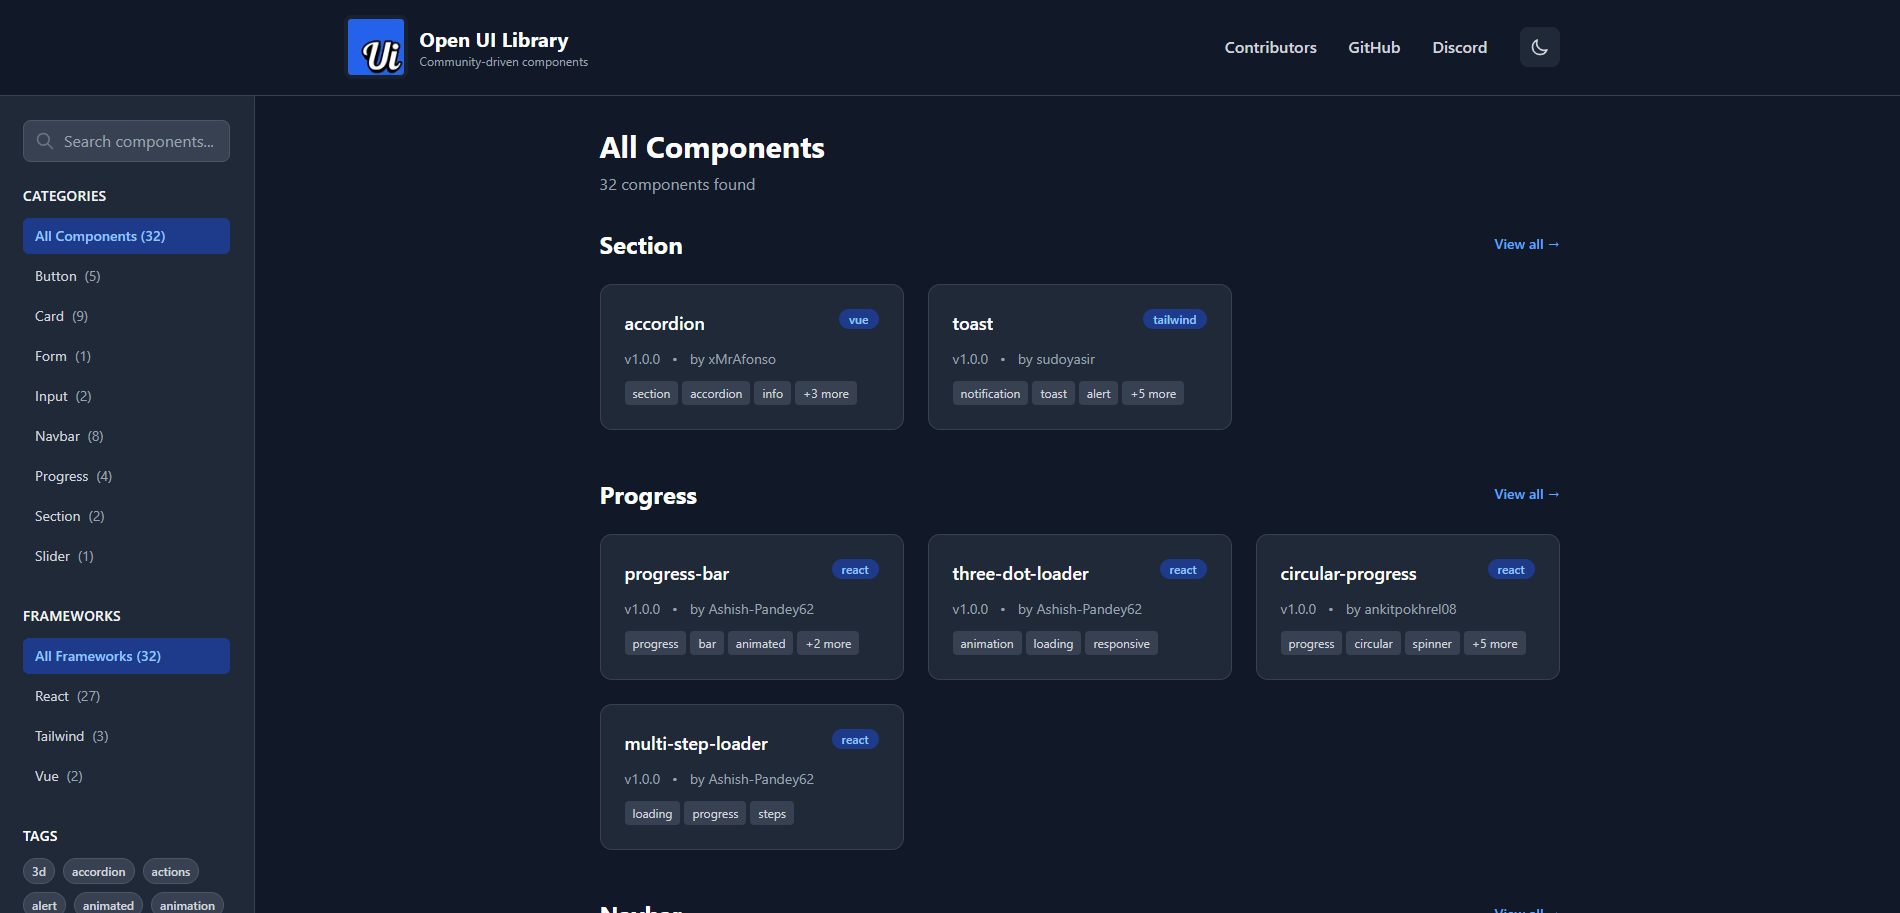Focus the Search components input field
This screenshot has width=1900, height=913.
140,141
